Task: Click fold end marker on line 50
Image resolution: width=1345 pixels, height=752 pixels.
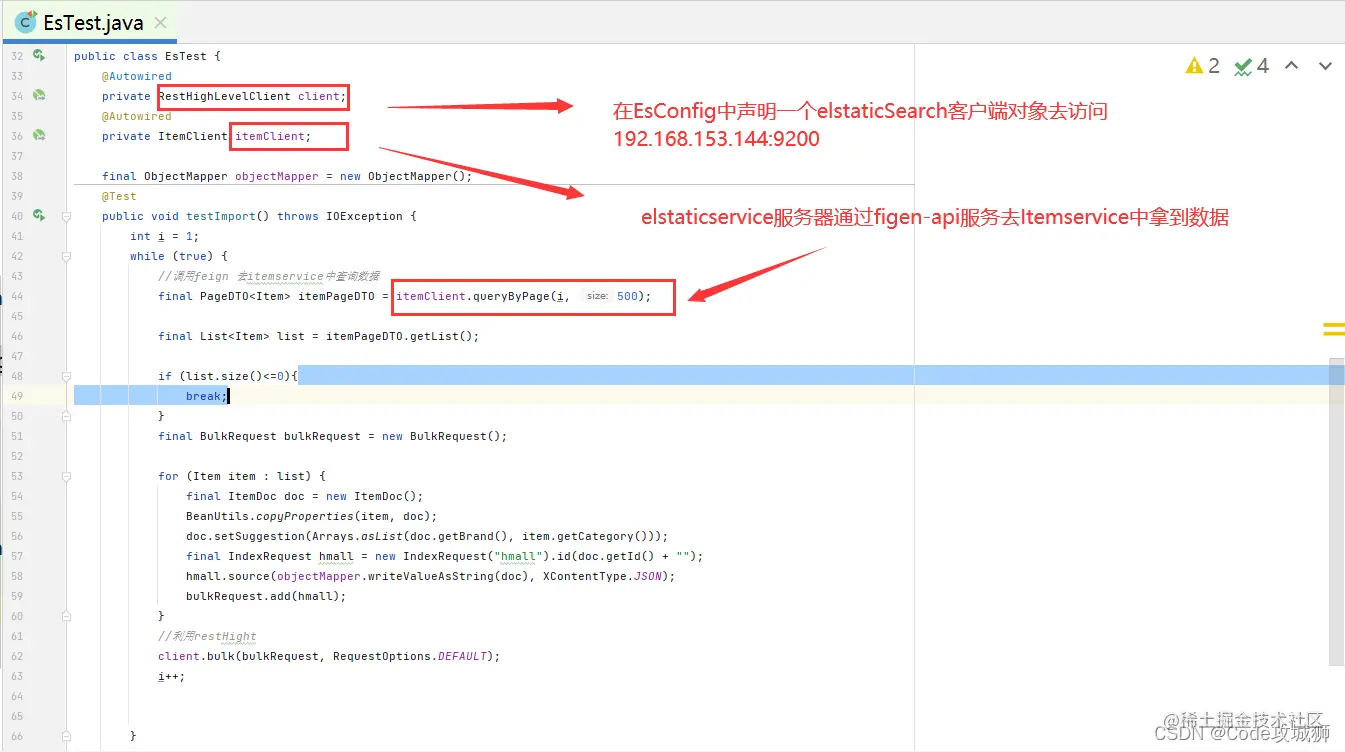Action: [x=67, y=416]
